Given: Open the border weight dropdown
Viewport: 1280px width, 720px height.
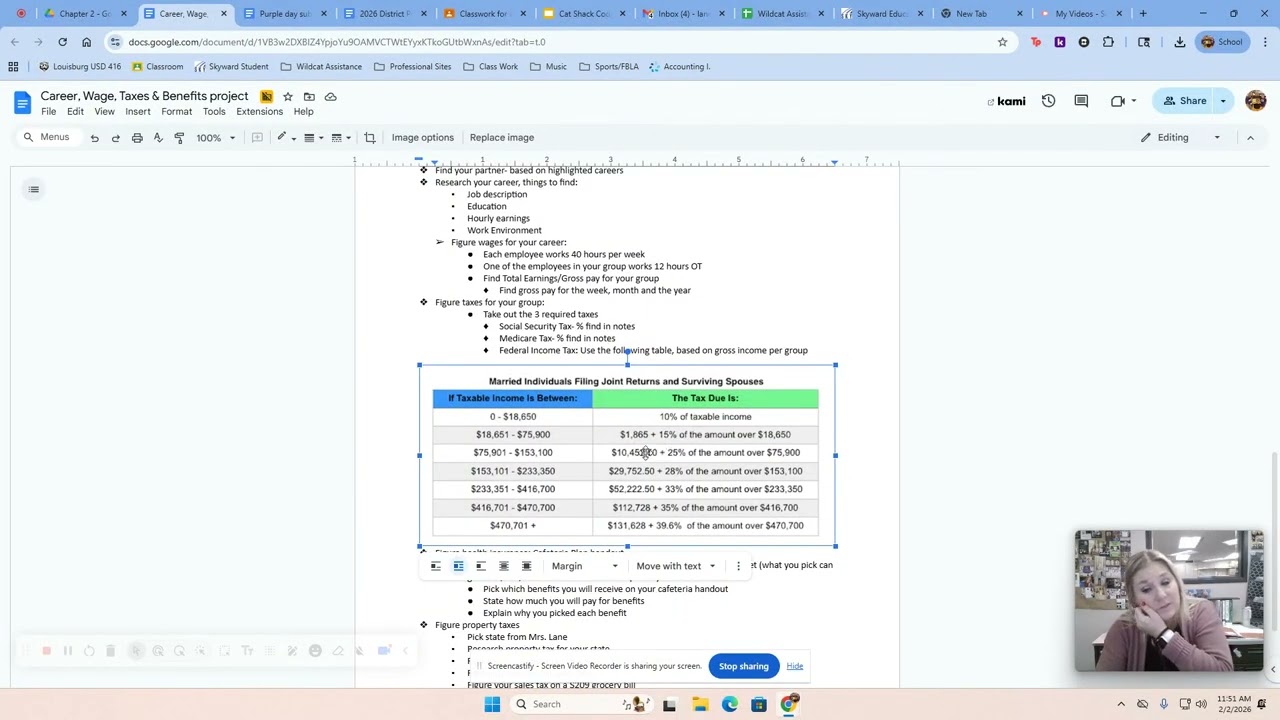Looking at the screenshot, I should point(313,138).
